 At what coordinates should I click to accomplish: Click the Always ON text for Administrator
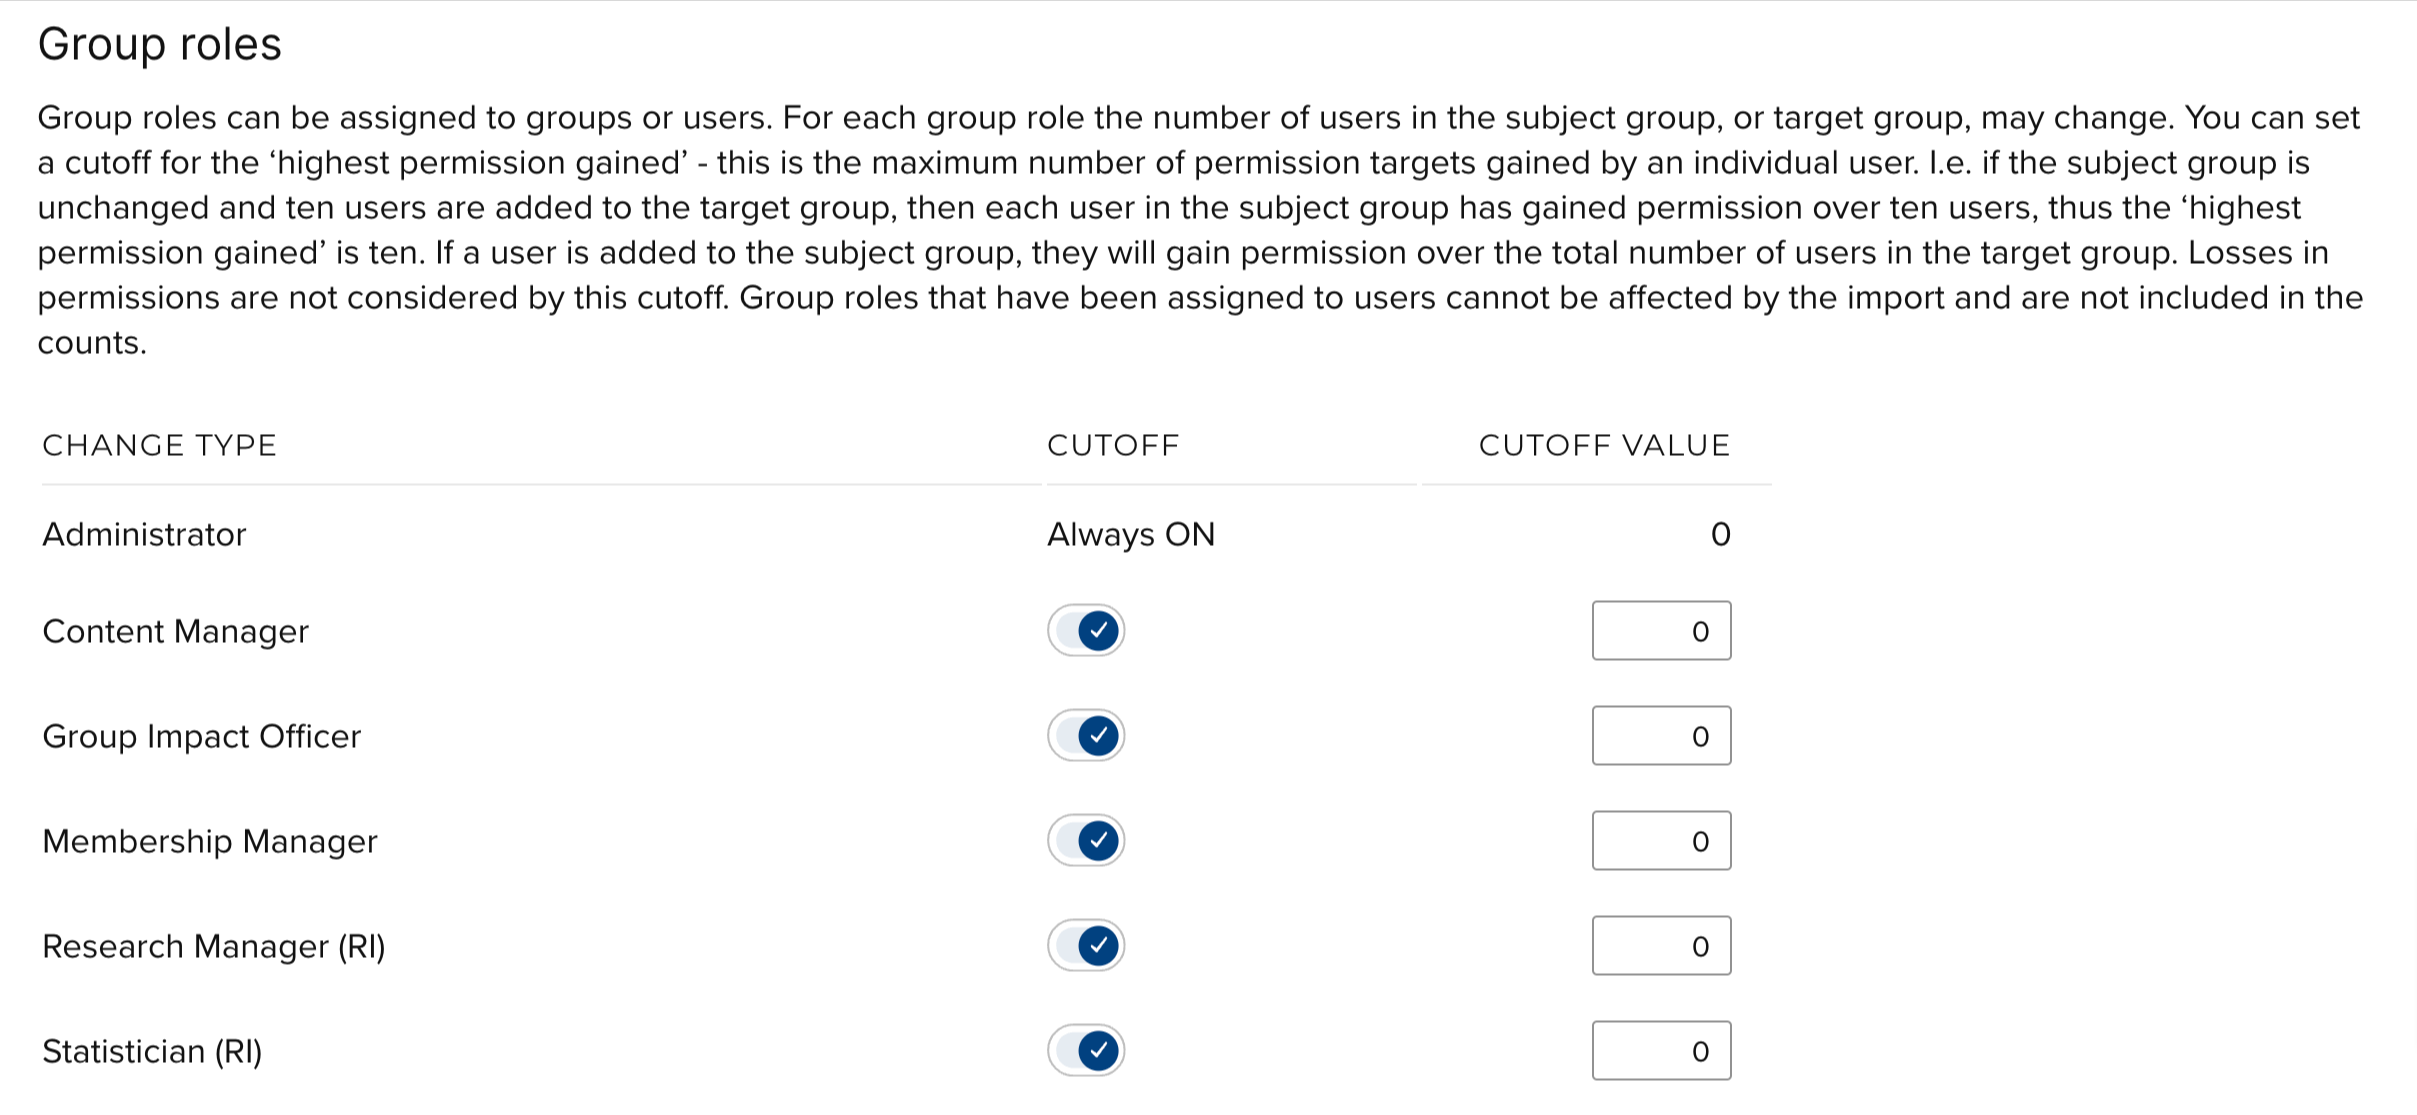click(x=1130, y=535)
